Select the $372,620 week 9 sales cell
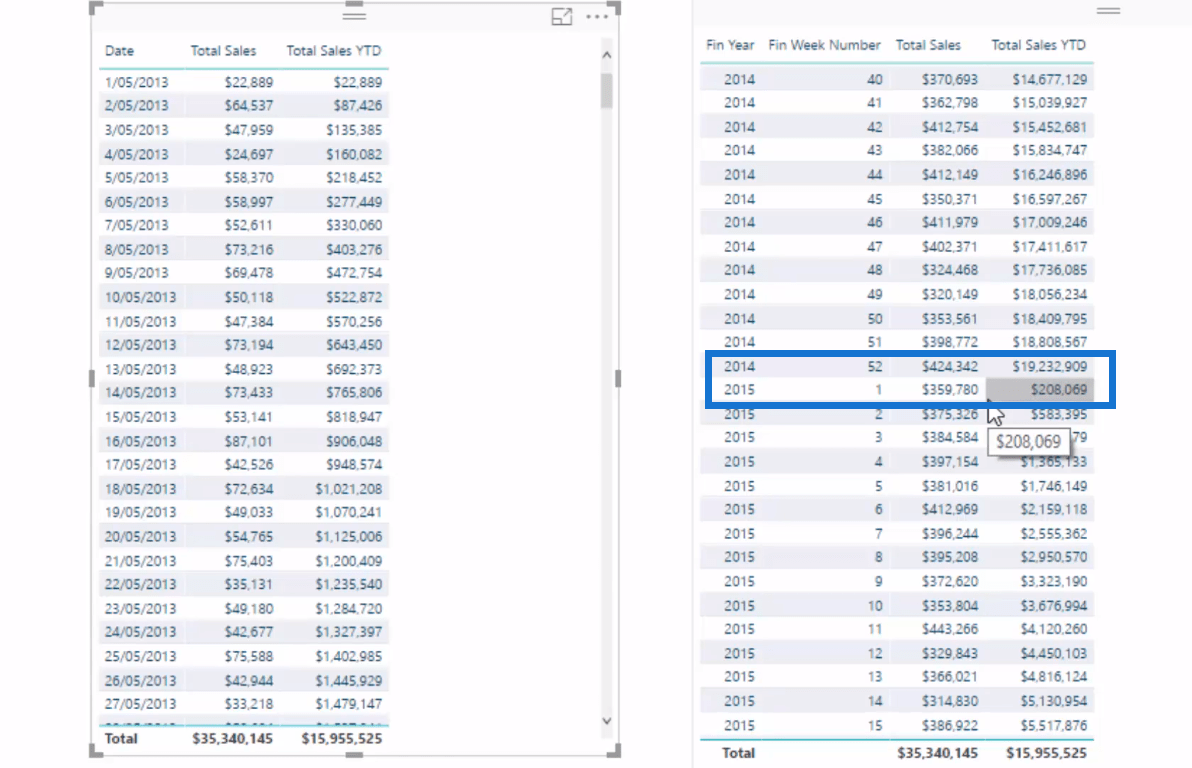Screen dimensions: 1192x768 [x=949, y=581]
